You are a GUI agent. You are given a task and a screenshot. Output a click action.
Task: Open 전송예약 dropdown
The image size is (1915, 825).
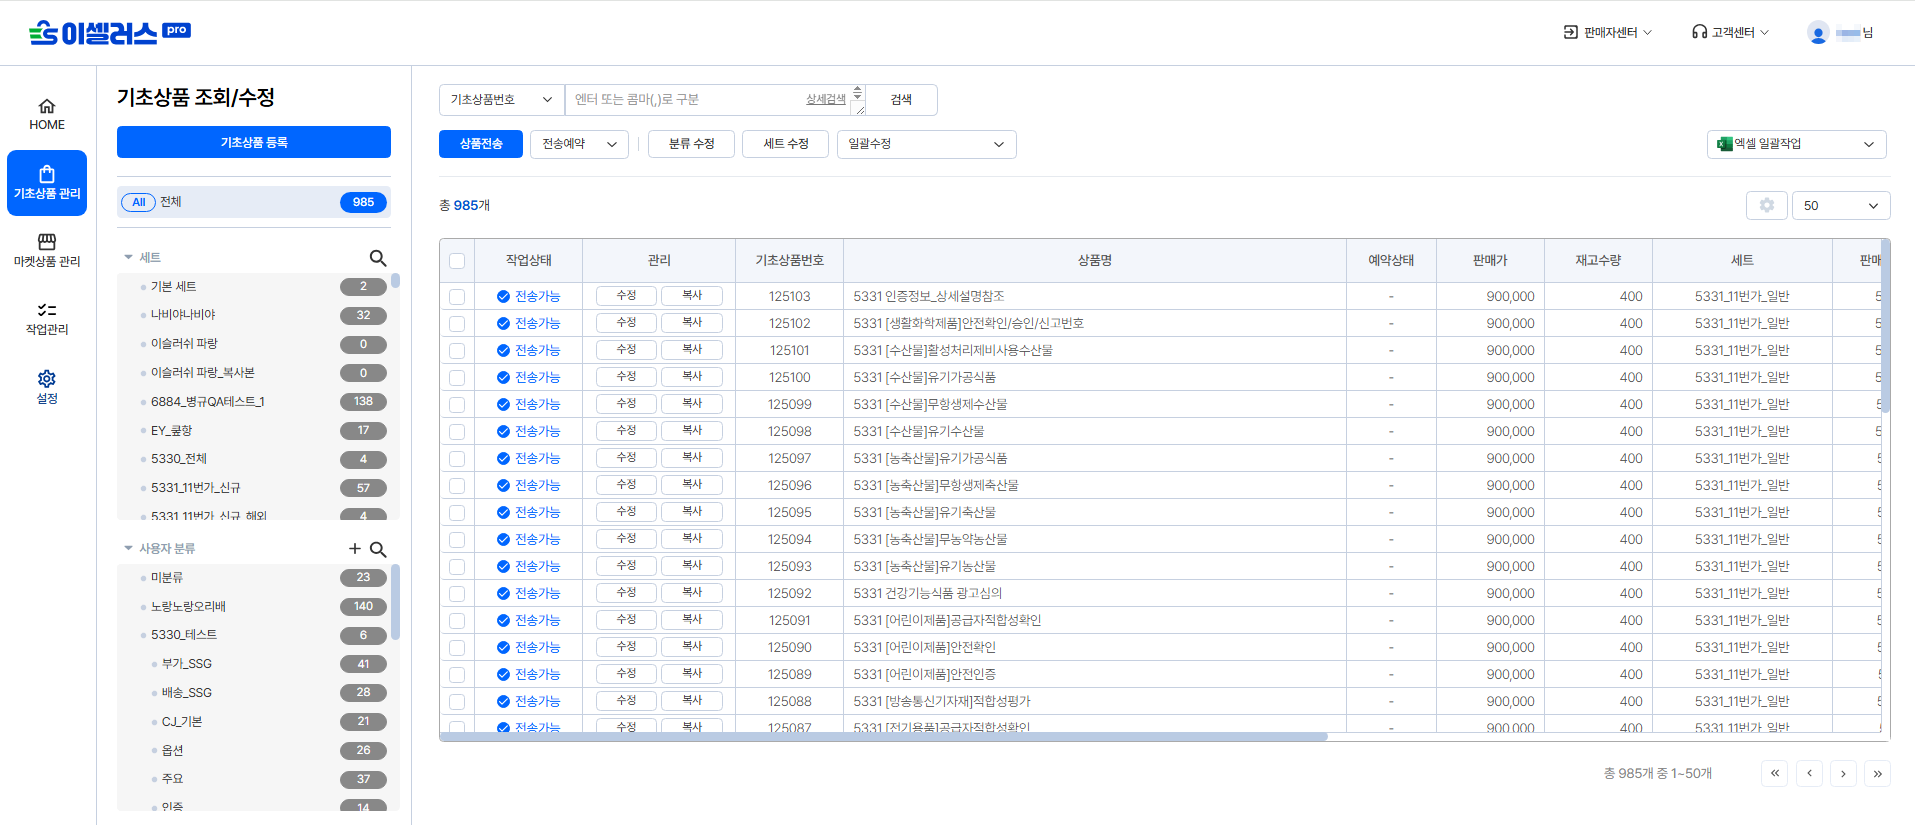[579, 144]
